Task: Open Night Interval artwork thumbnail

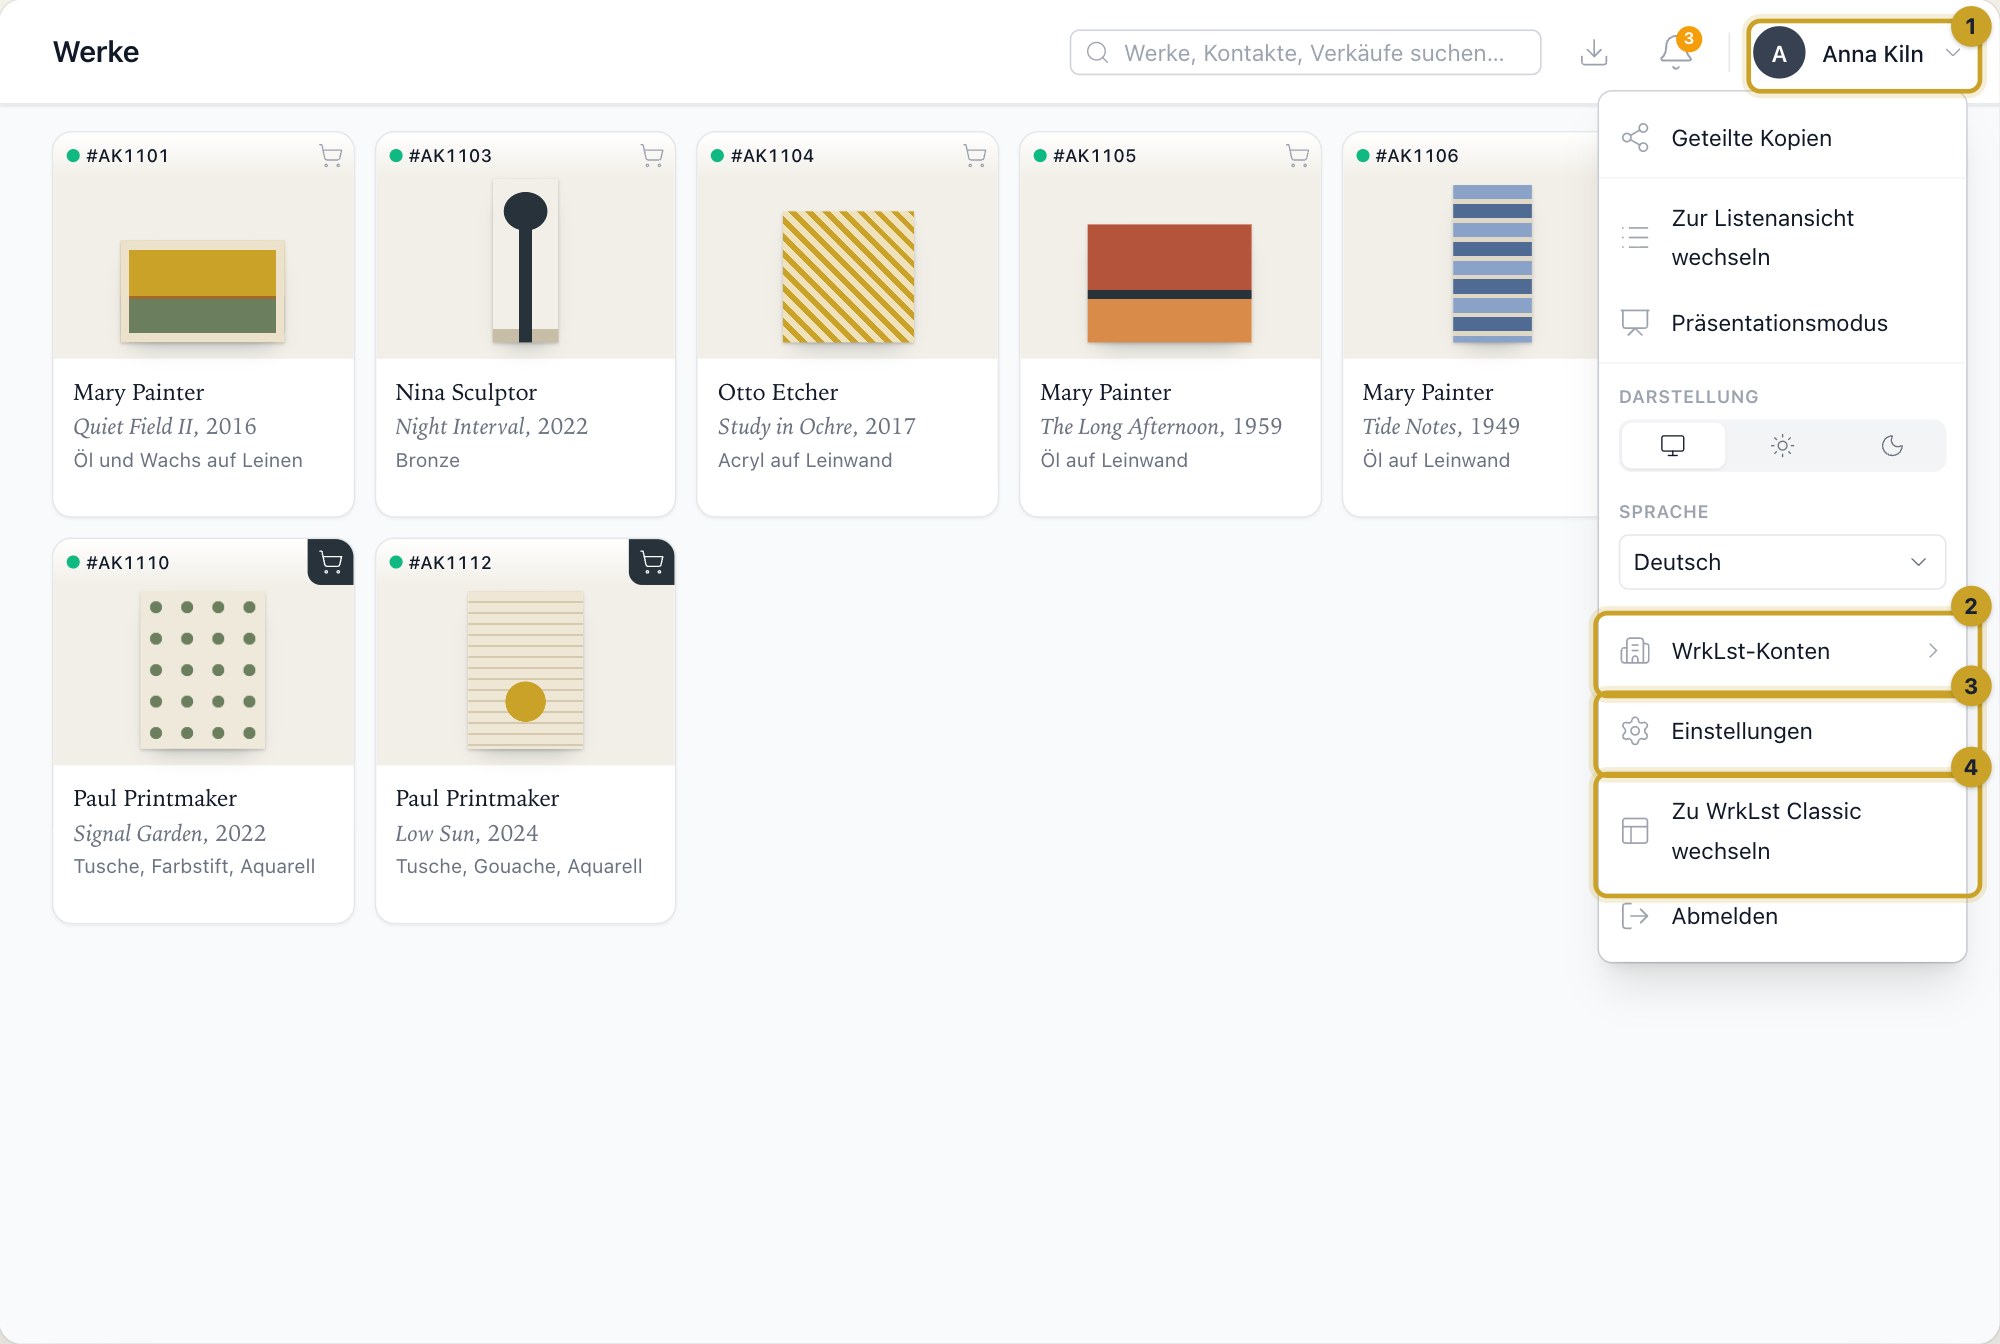Action: 525,261
